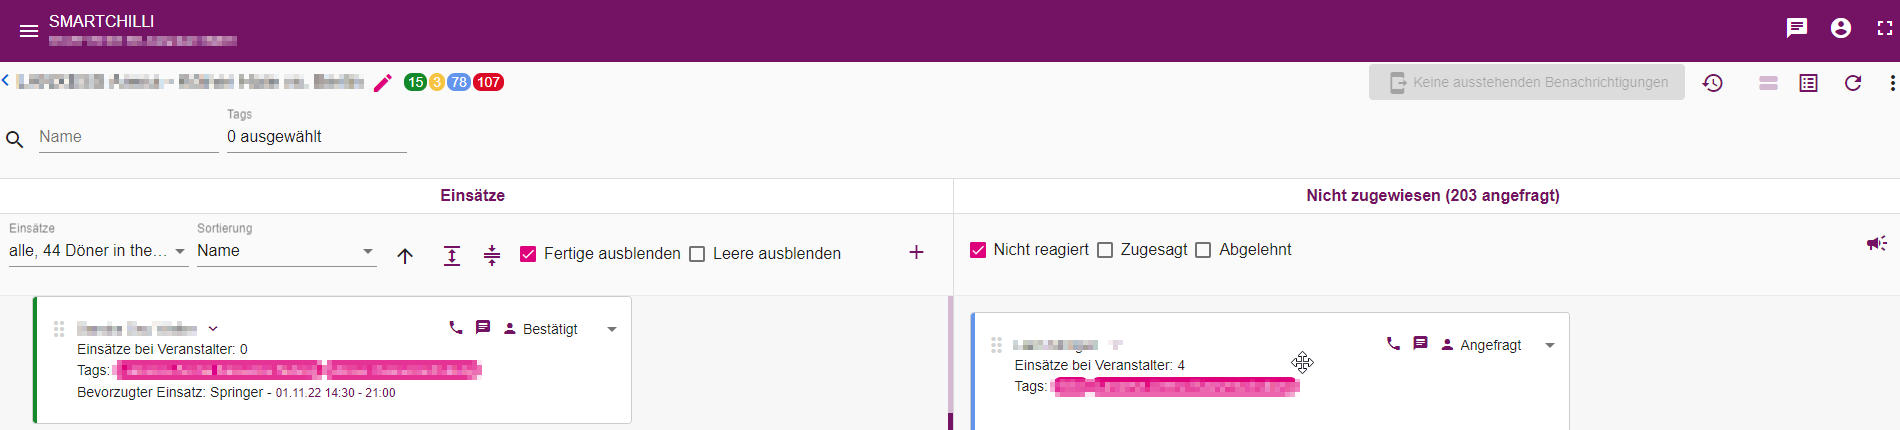This screenshot has height=430, width=1900.
Task: Message person on Bestätigt card
Action: pos(483,327)
